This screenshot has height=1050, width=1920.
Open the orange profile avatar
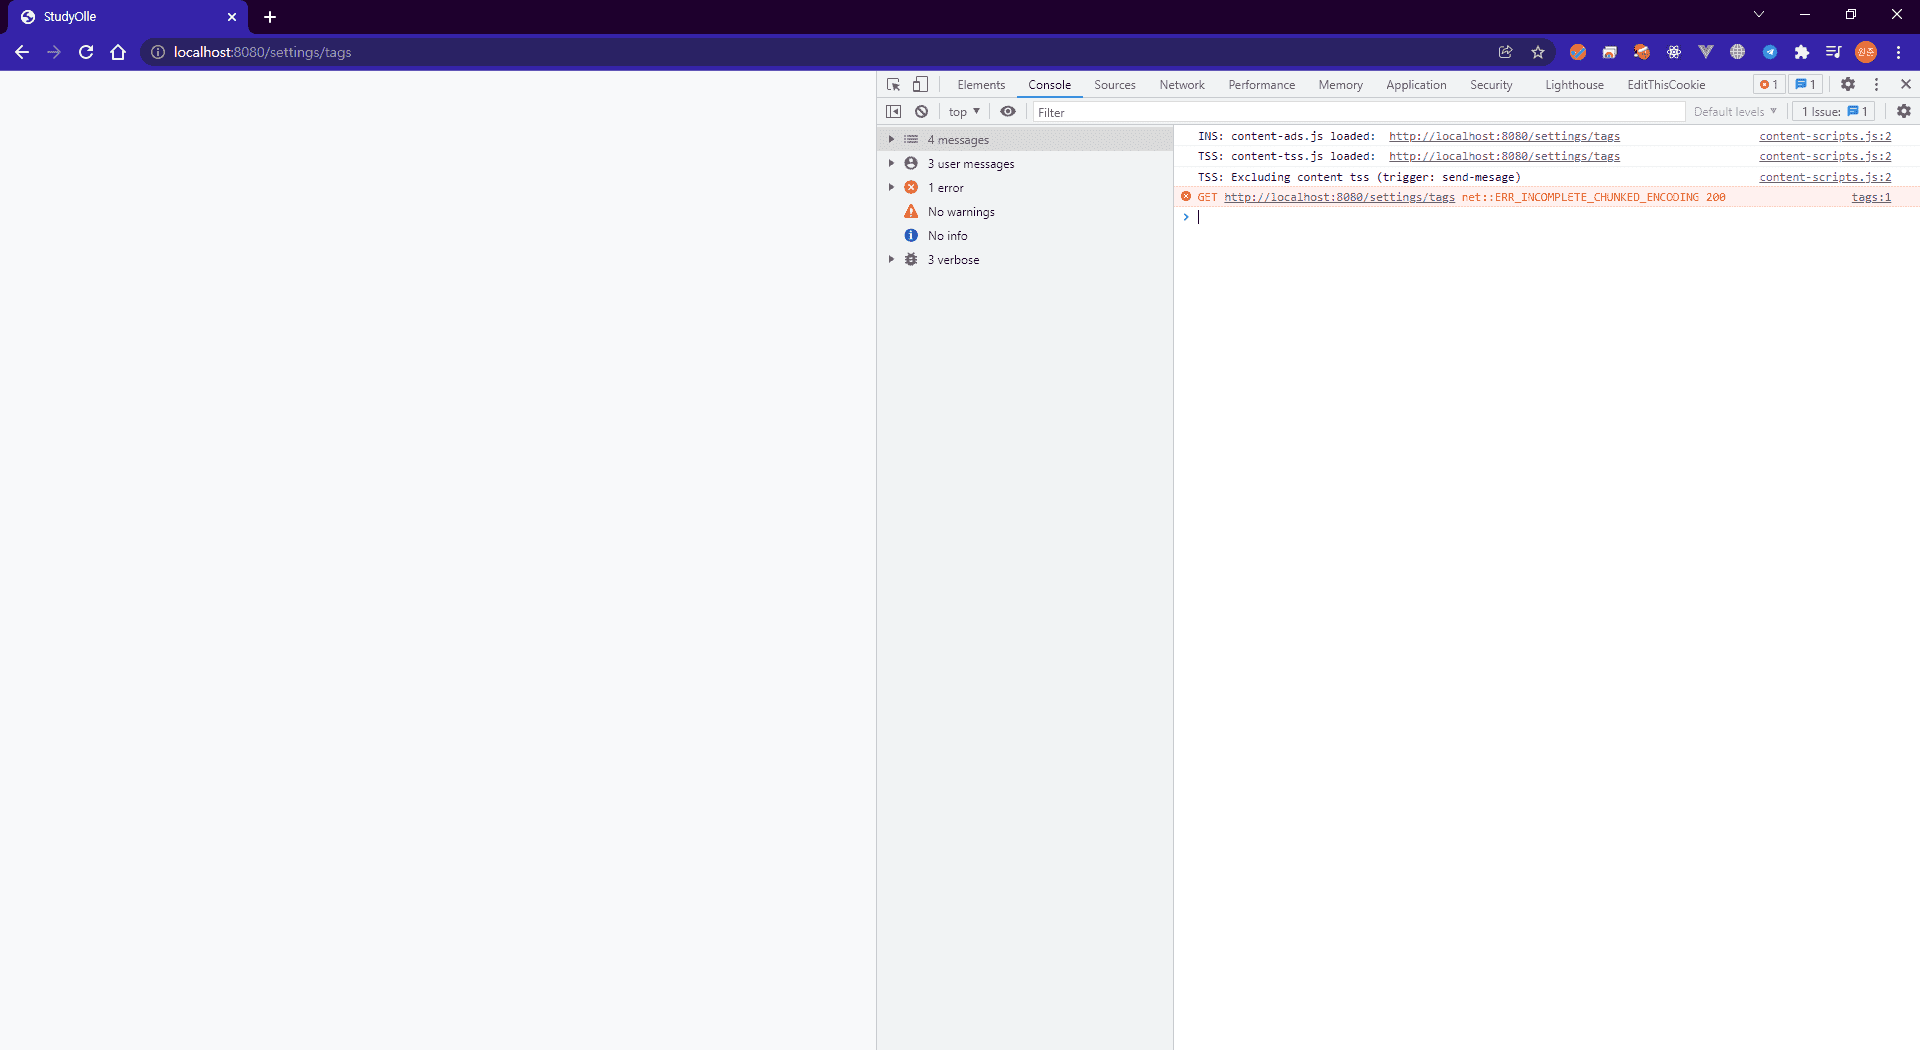tap(1866, 52)
